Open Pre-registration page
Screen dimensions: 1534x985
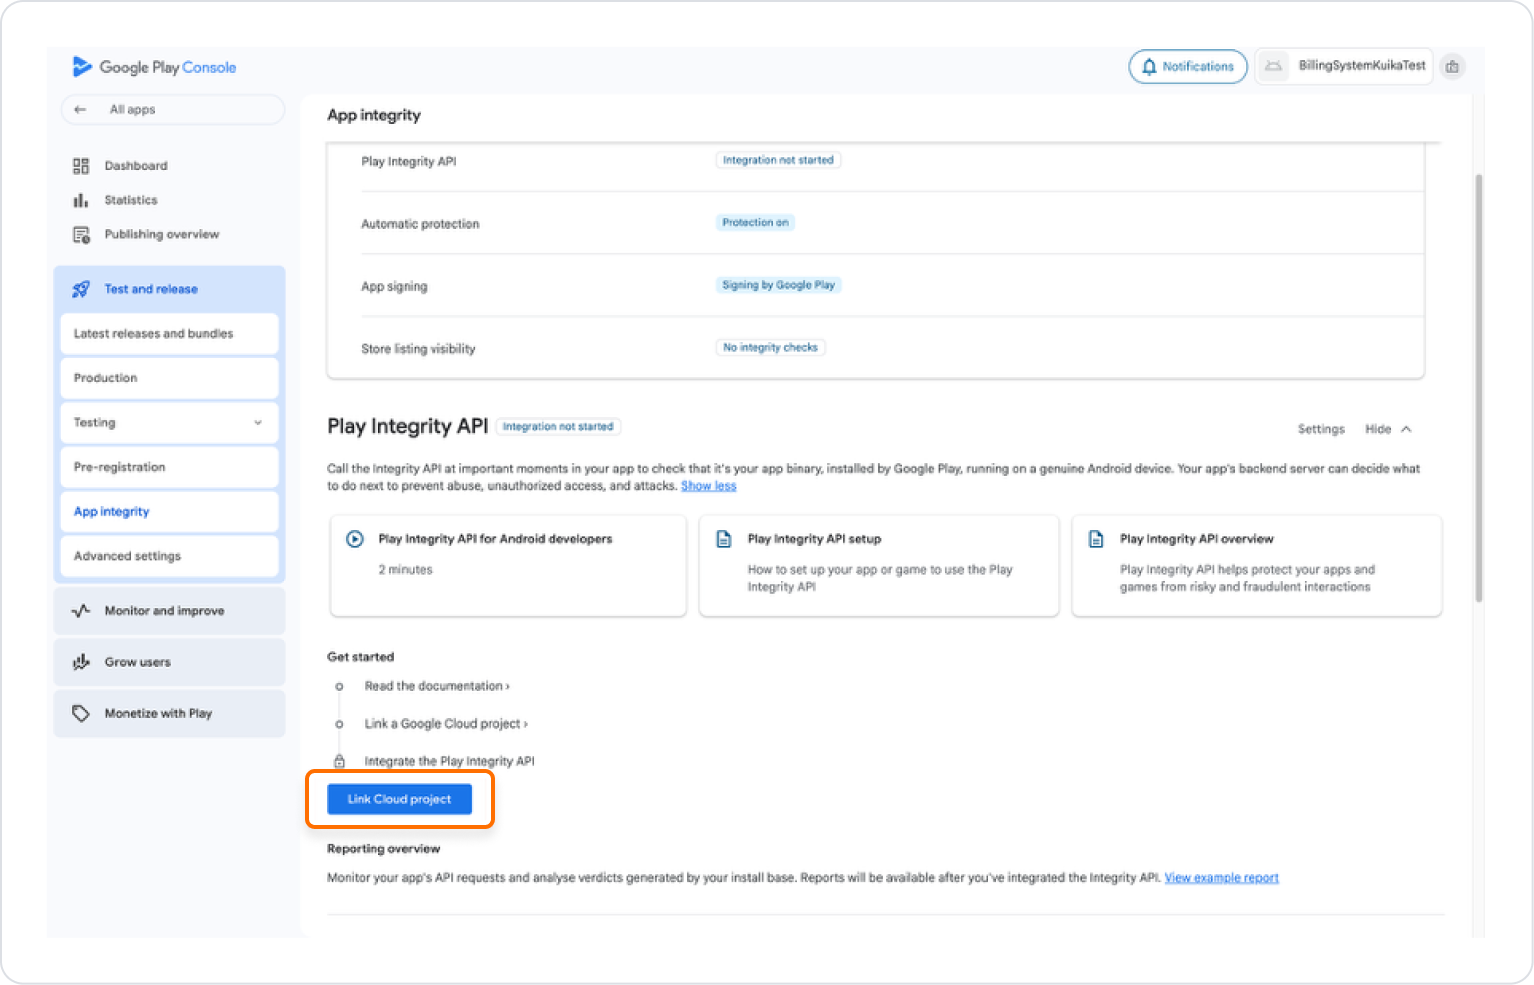[169, 467]
